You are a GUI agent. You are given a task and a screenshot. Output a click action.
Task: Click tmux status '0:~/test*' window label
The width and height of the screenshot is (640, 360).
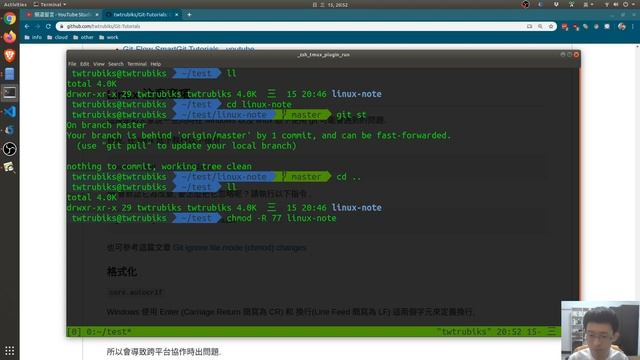point(109,332)
